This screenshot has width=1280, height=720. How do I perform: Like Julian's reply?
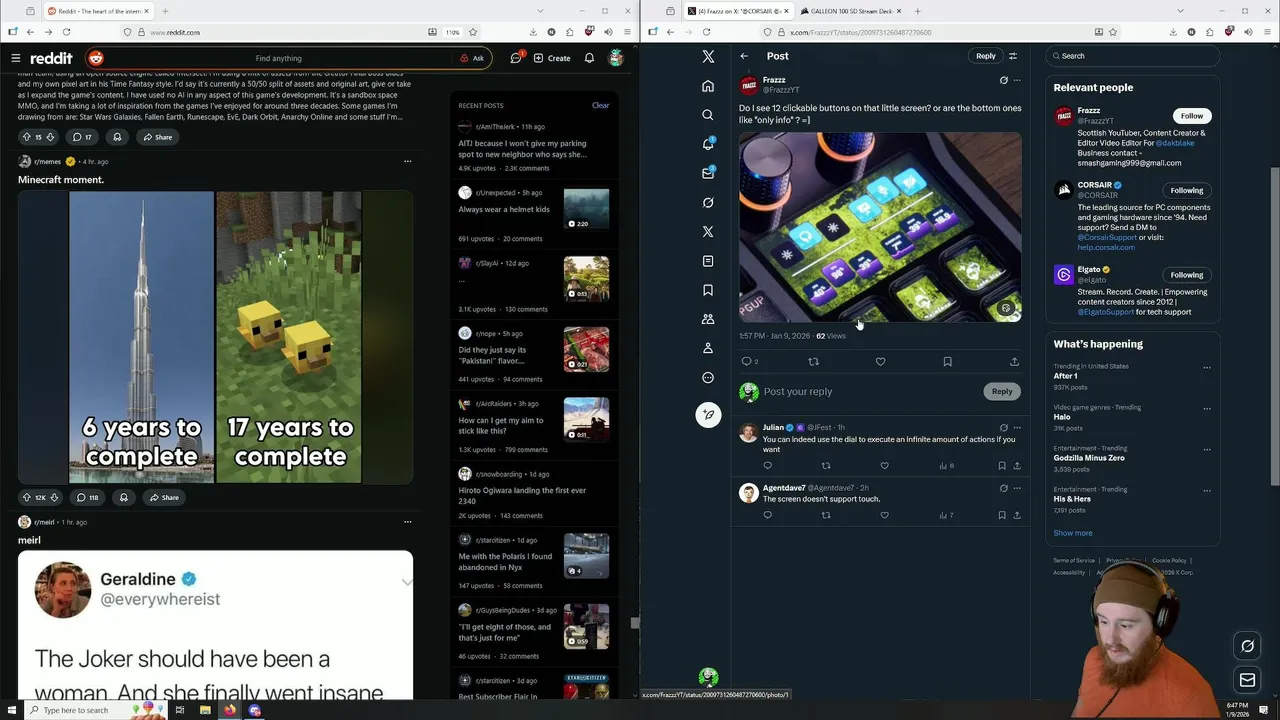point(885,466)
